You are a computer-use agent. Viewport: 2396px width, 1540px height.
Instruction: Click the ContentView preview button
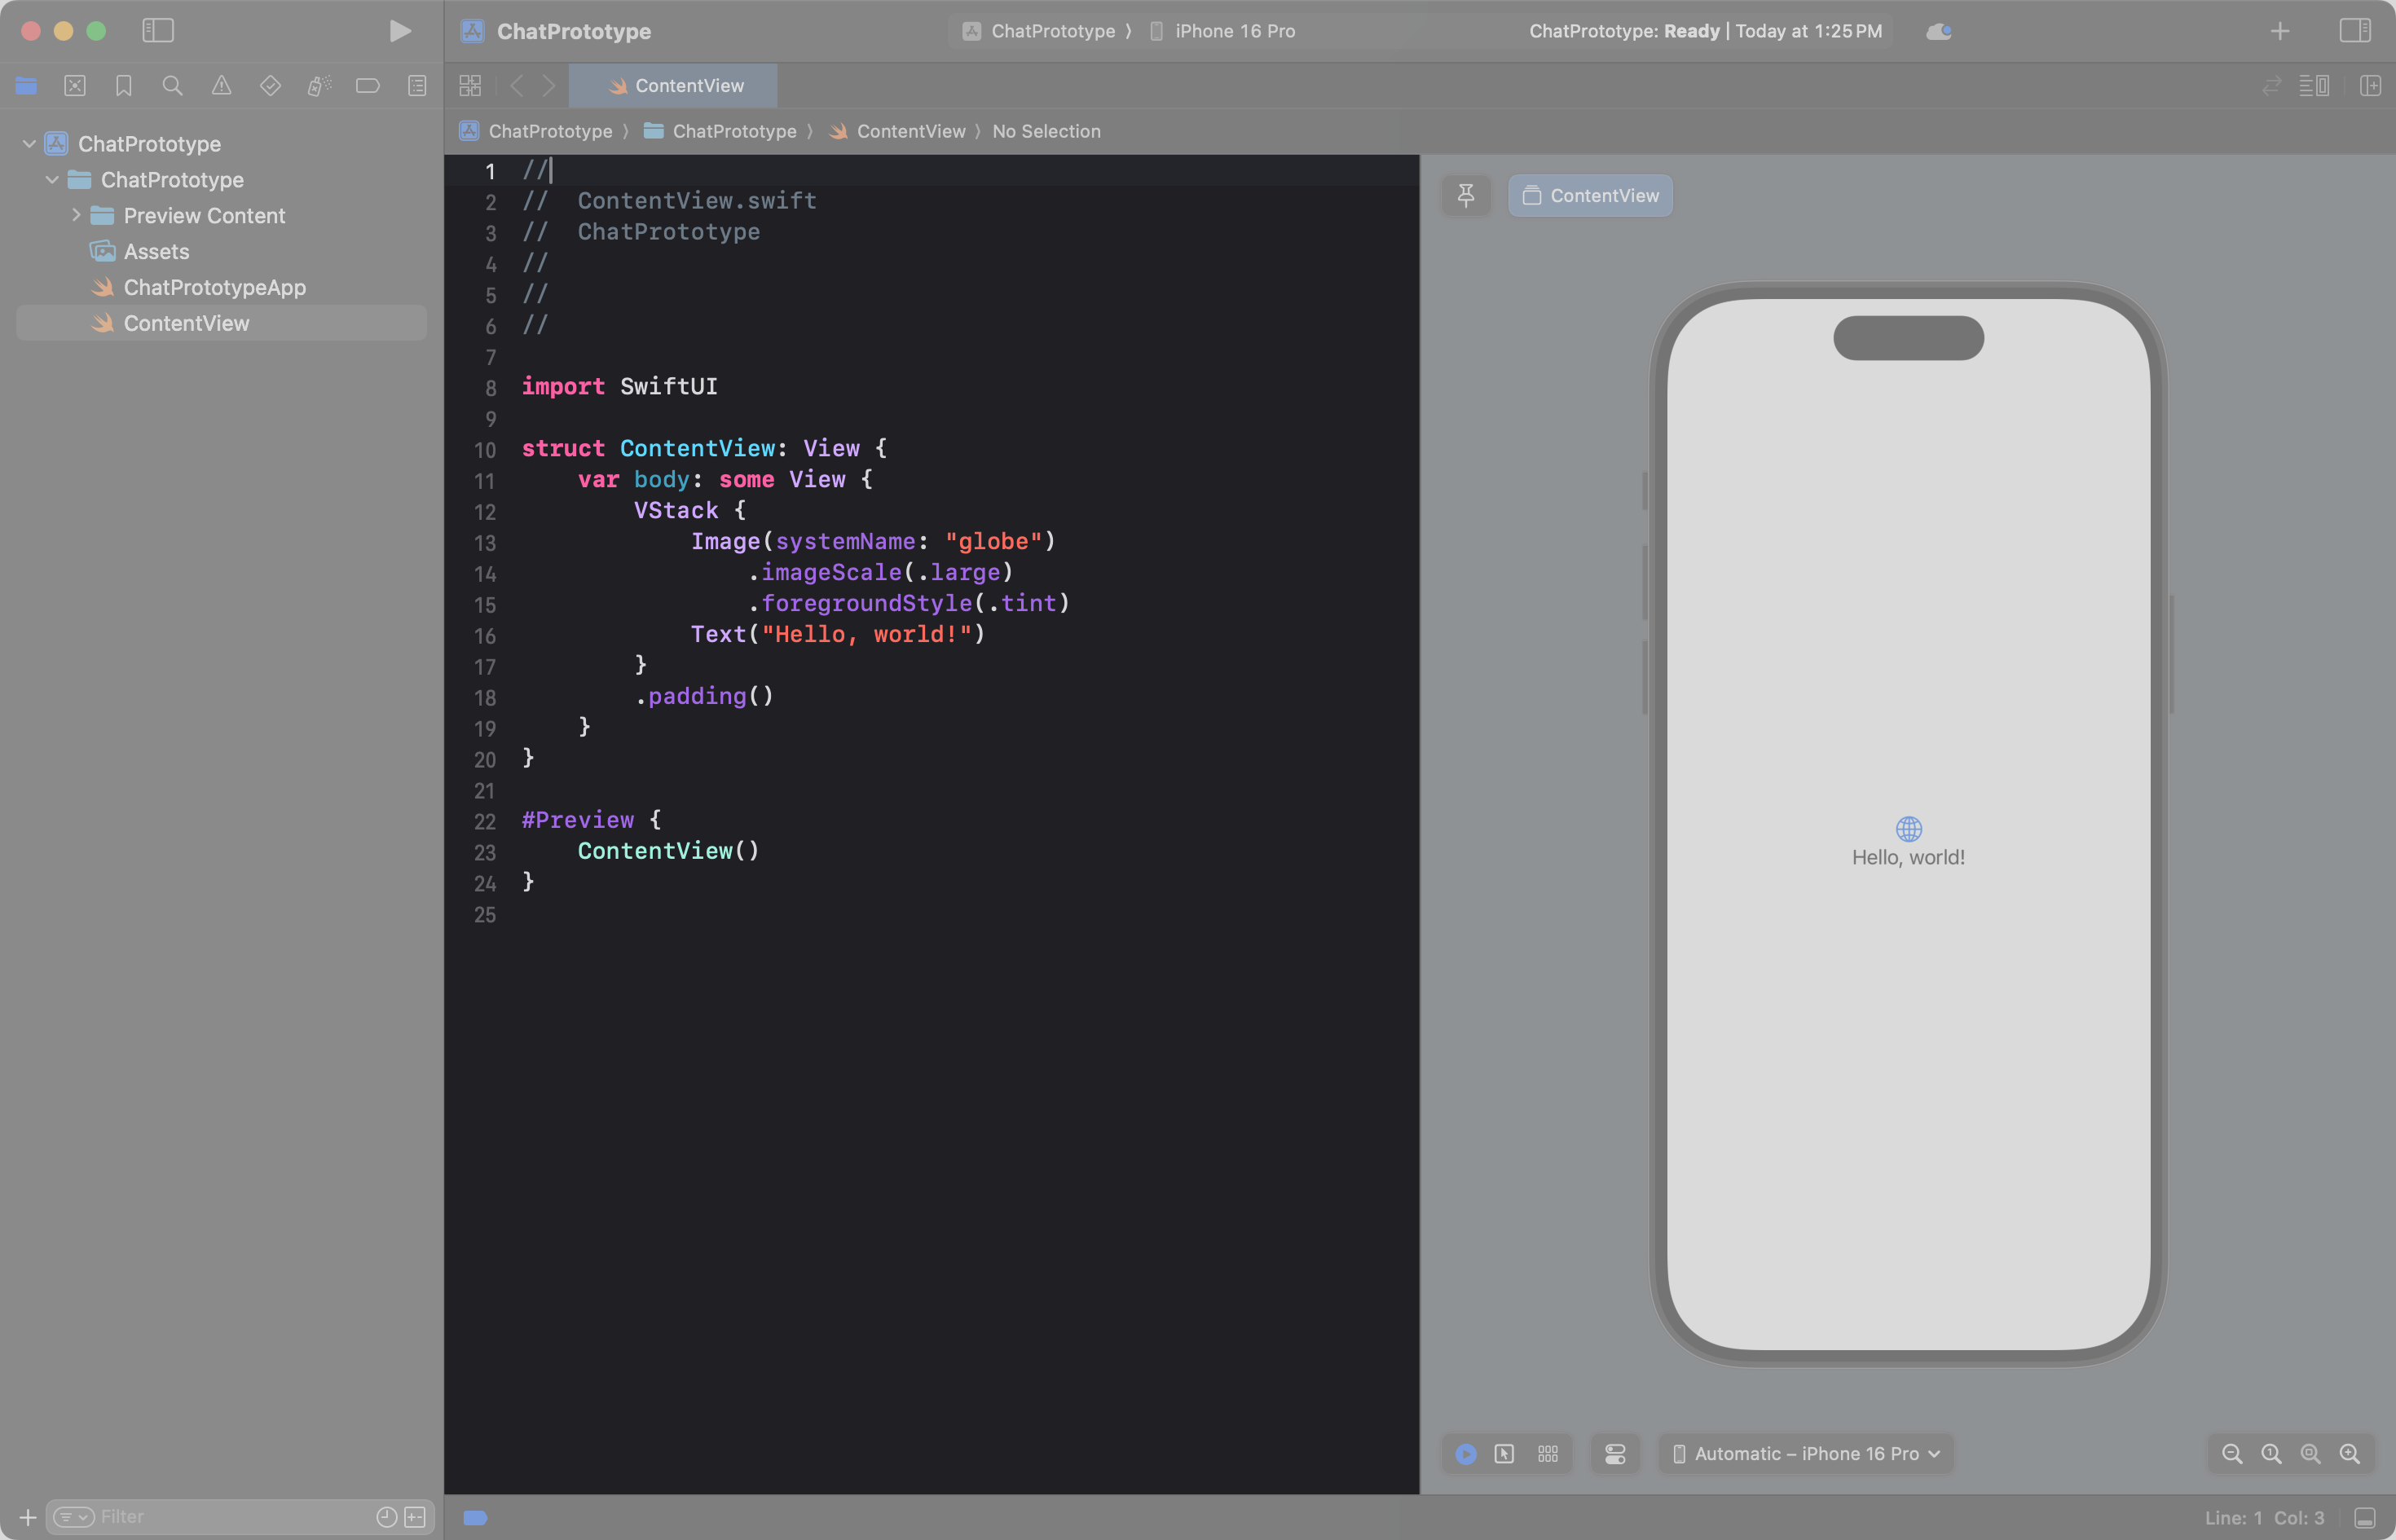tap(1590, 196)
